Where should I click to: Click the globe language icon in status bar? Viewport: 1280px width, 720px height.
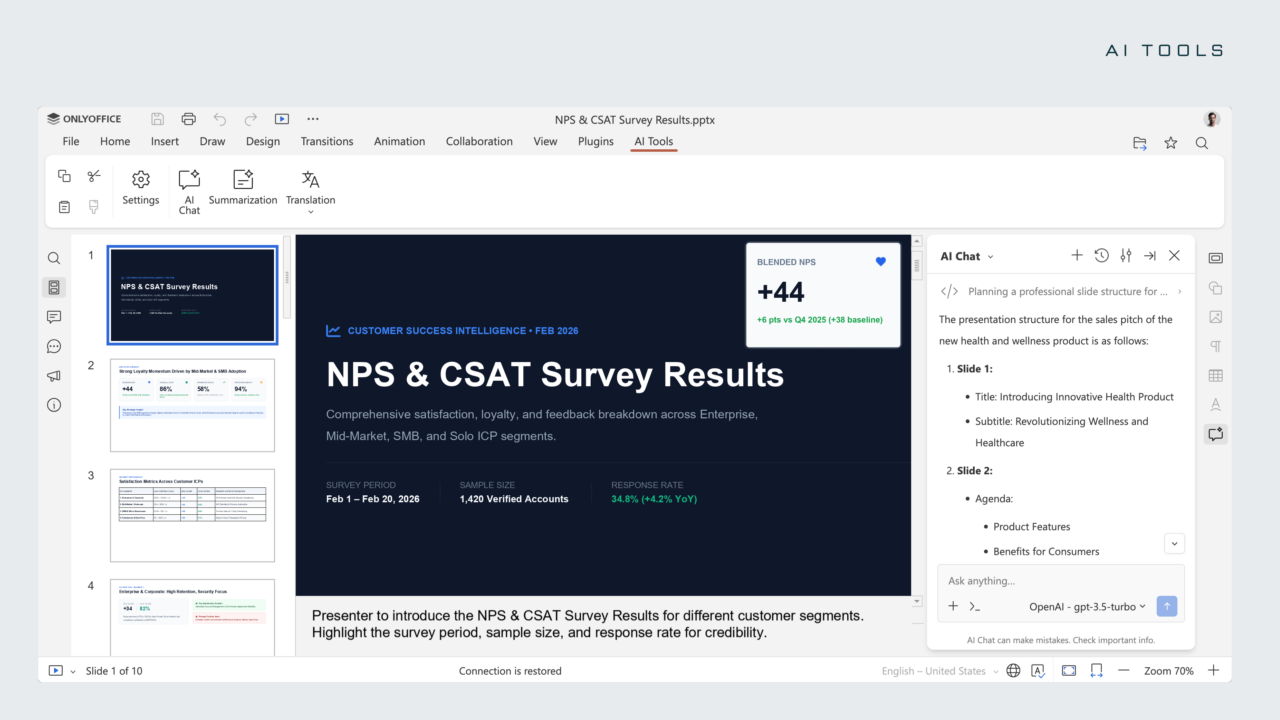click(1013, 671)
